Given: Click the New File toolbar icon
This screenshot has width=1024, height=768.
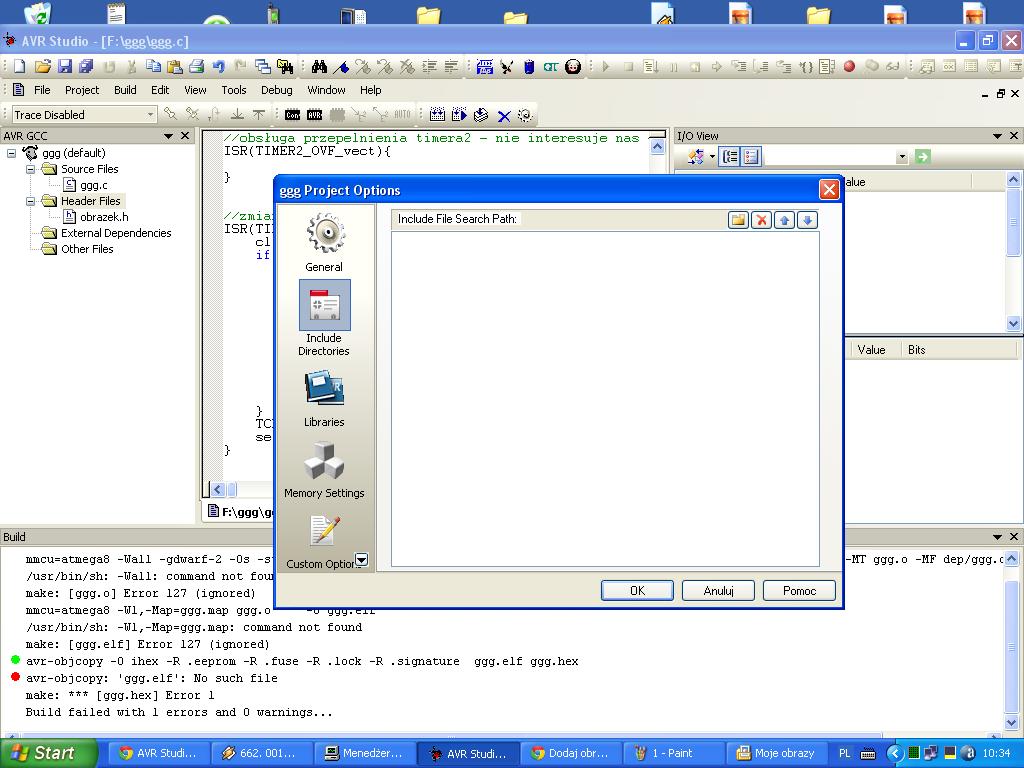Looking at the screenshot, I should [x=20, y=66].
